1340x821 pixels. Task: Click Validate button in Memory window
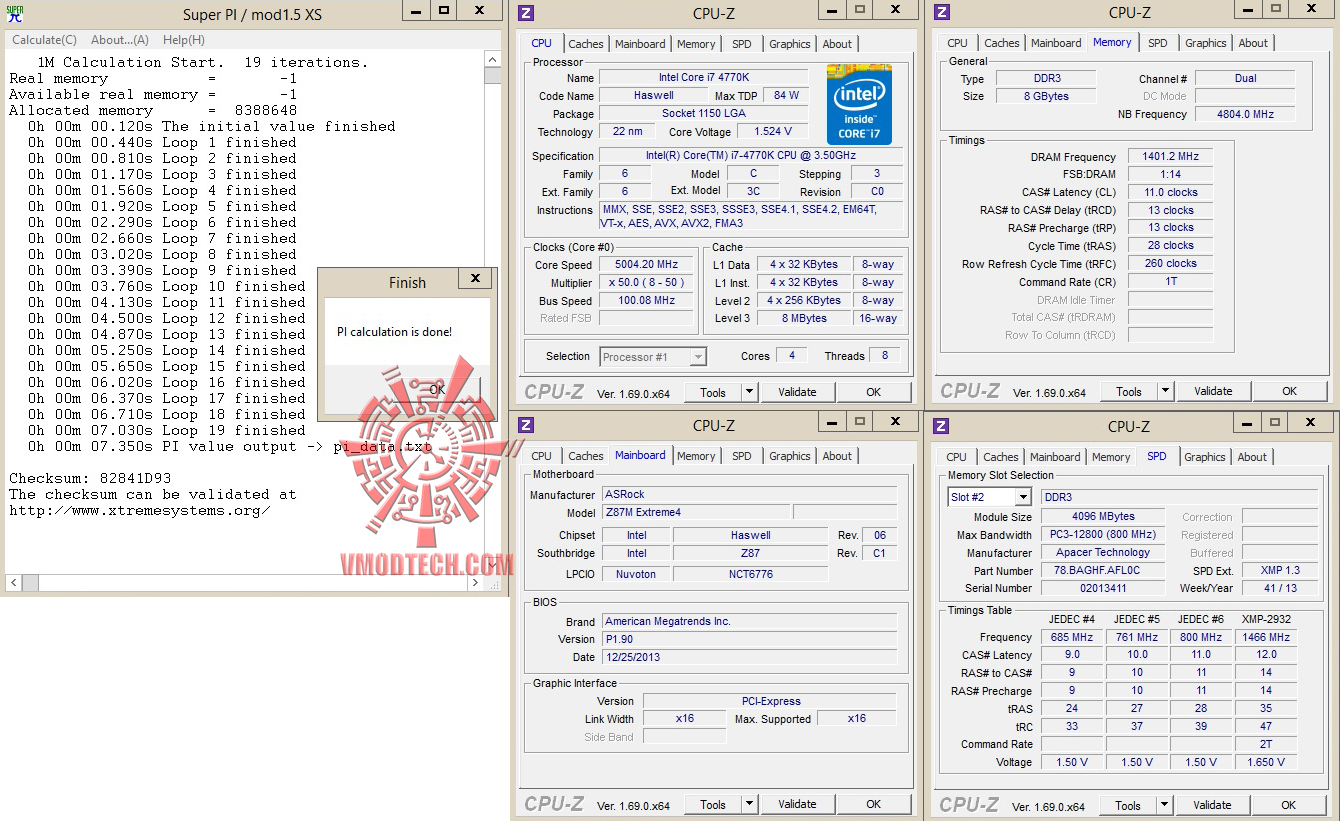[1213, 391]
